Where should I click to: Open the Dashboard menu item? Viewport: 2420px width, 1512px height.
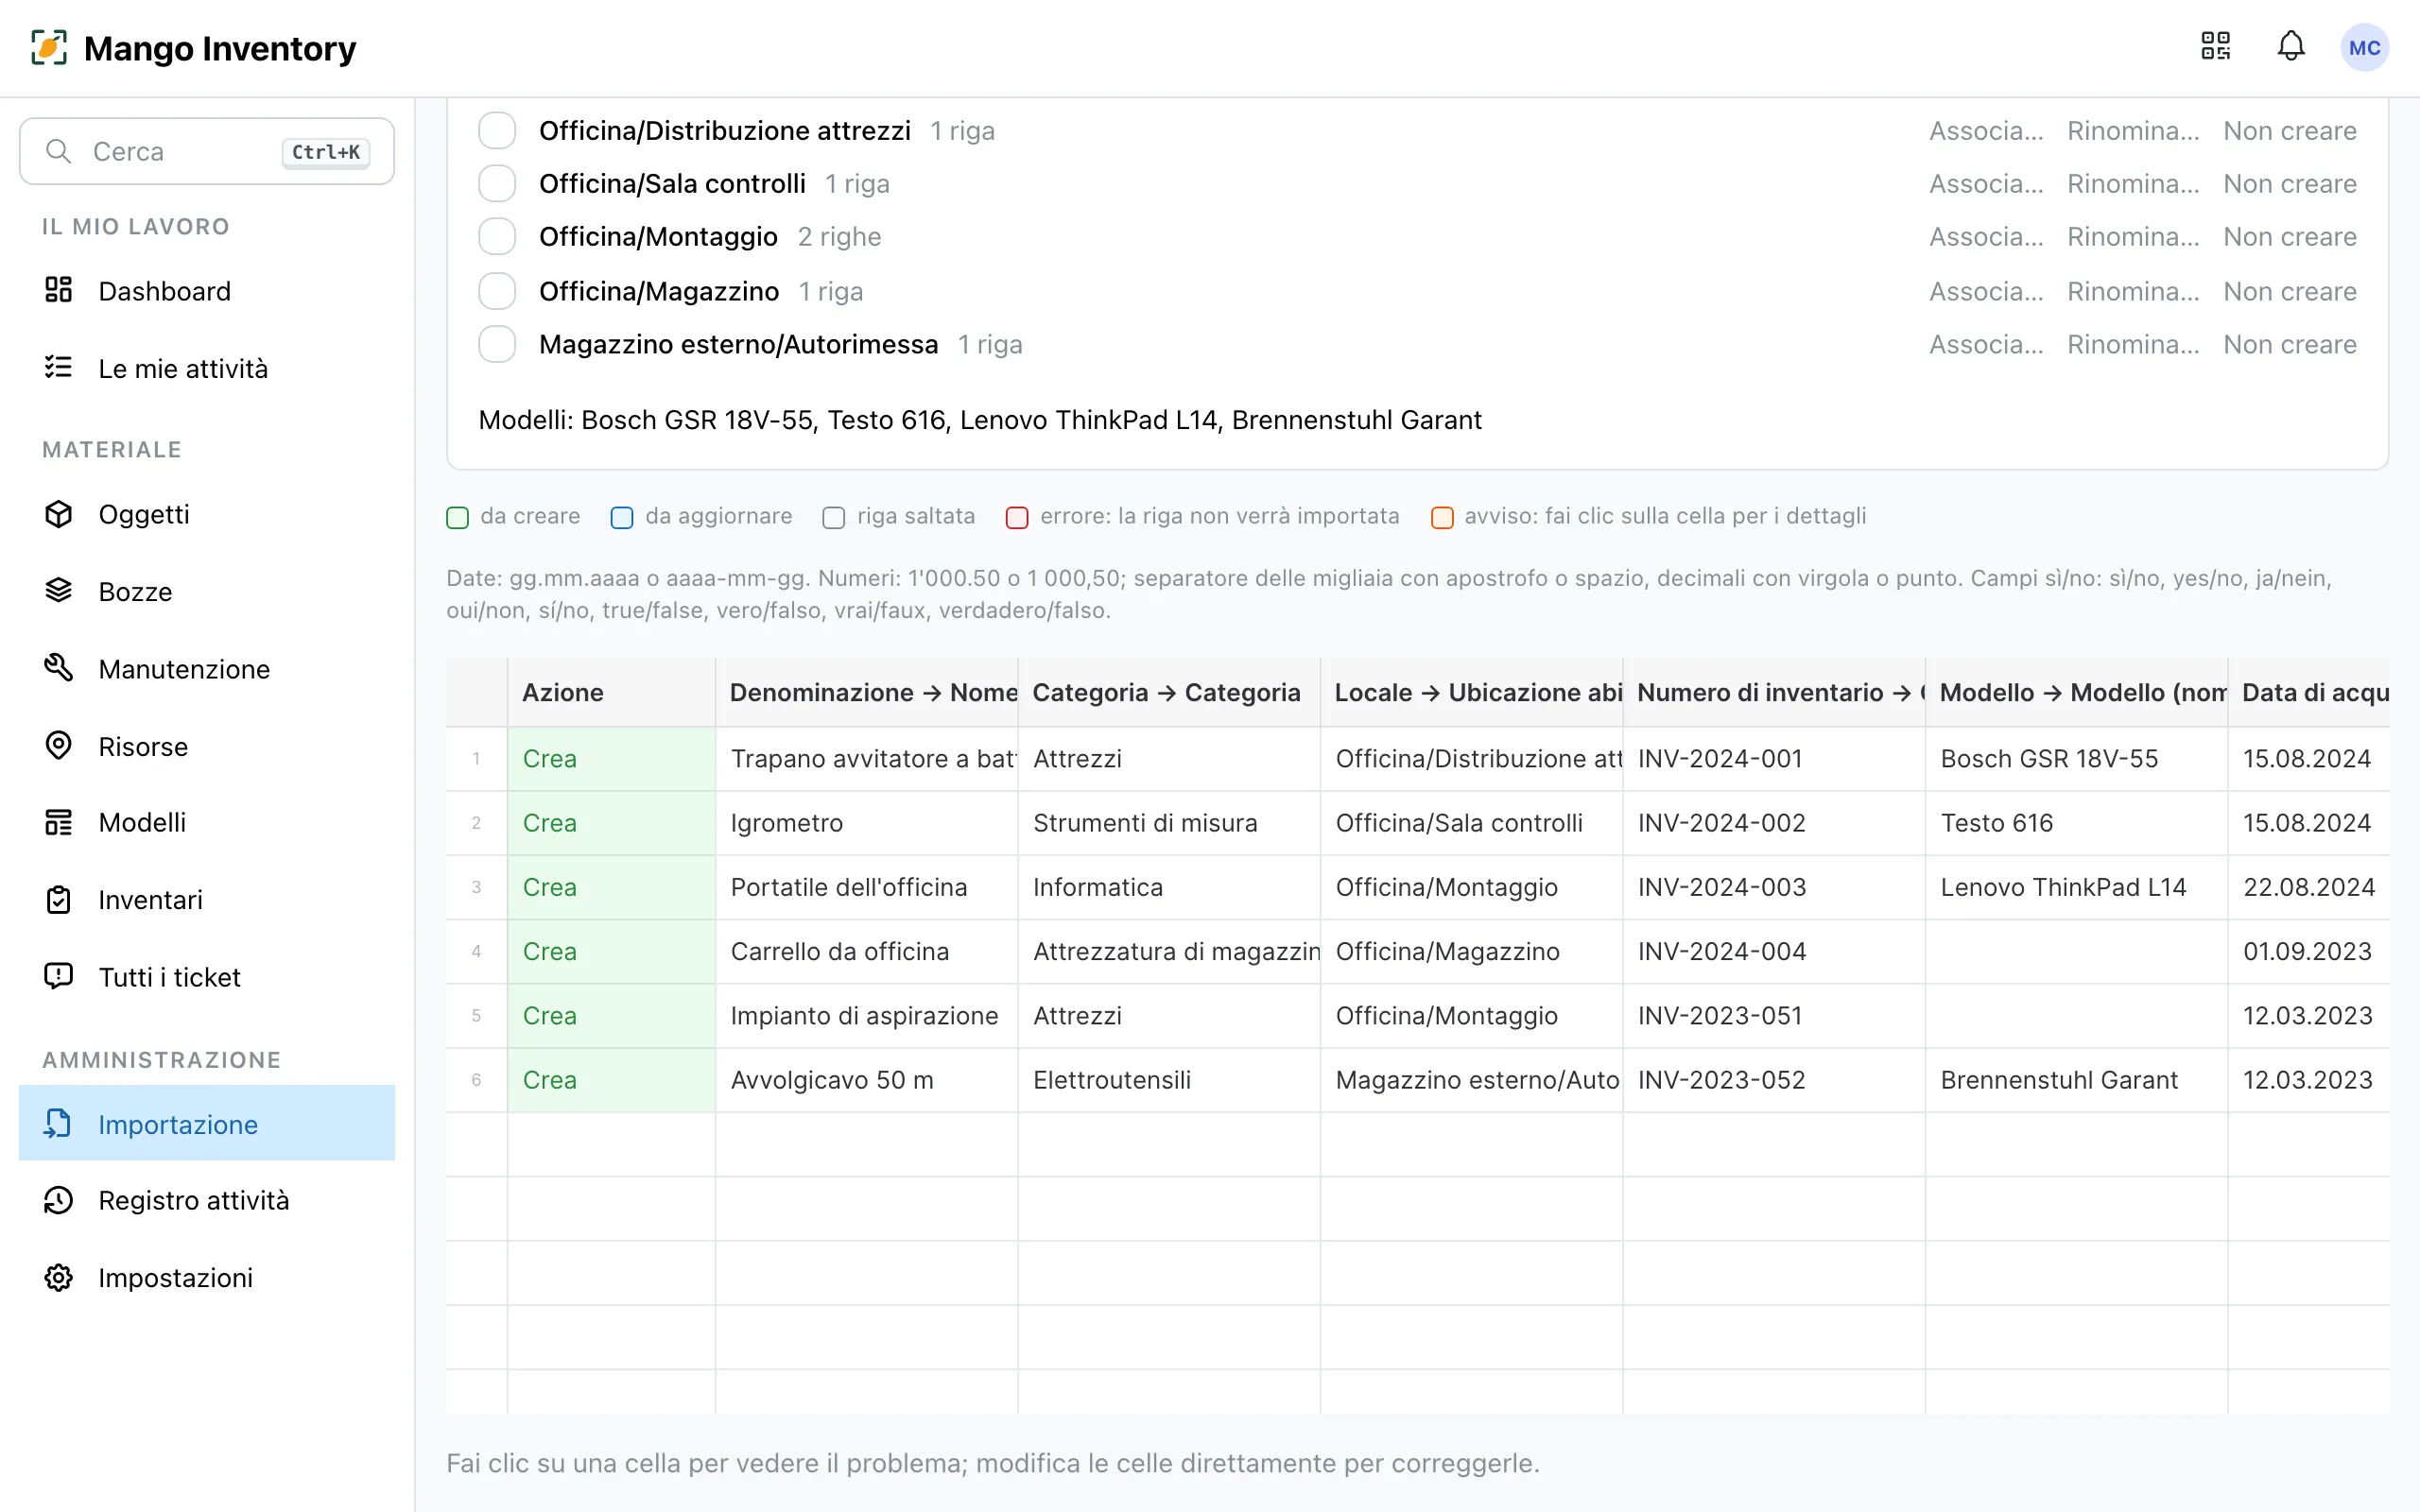(x=207, y=291)
